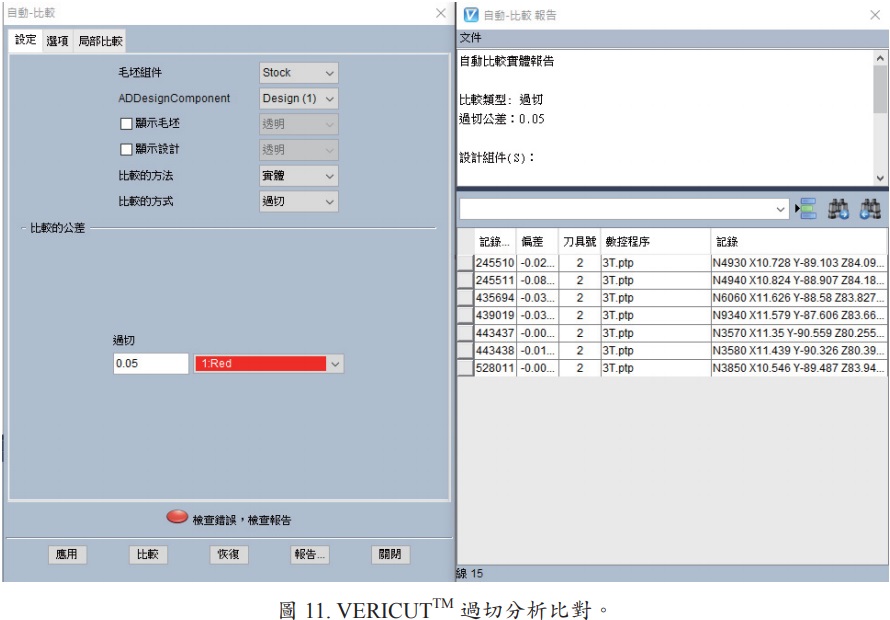Click the N9340 X11.579 record text

tap(798, 316)
